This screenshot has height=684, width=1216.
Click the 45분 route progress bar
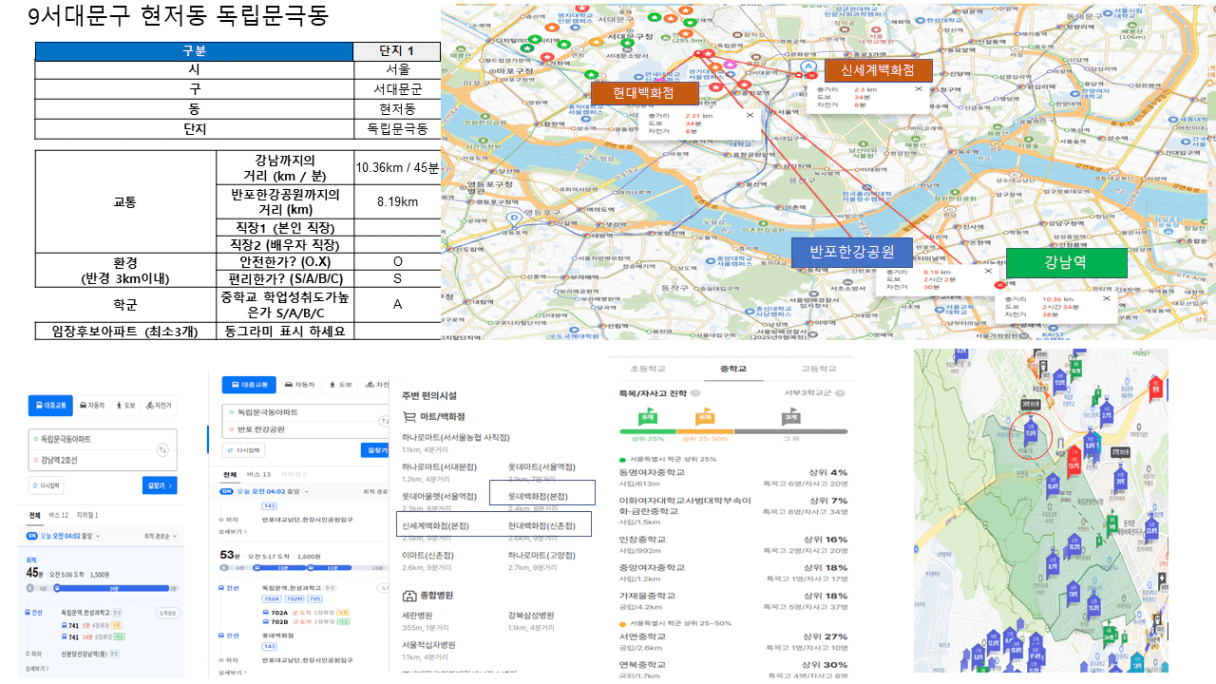tap(102, 588)
